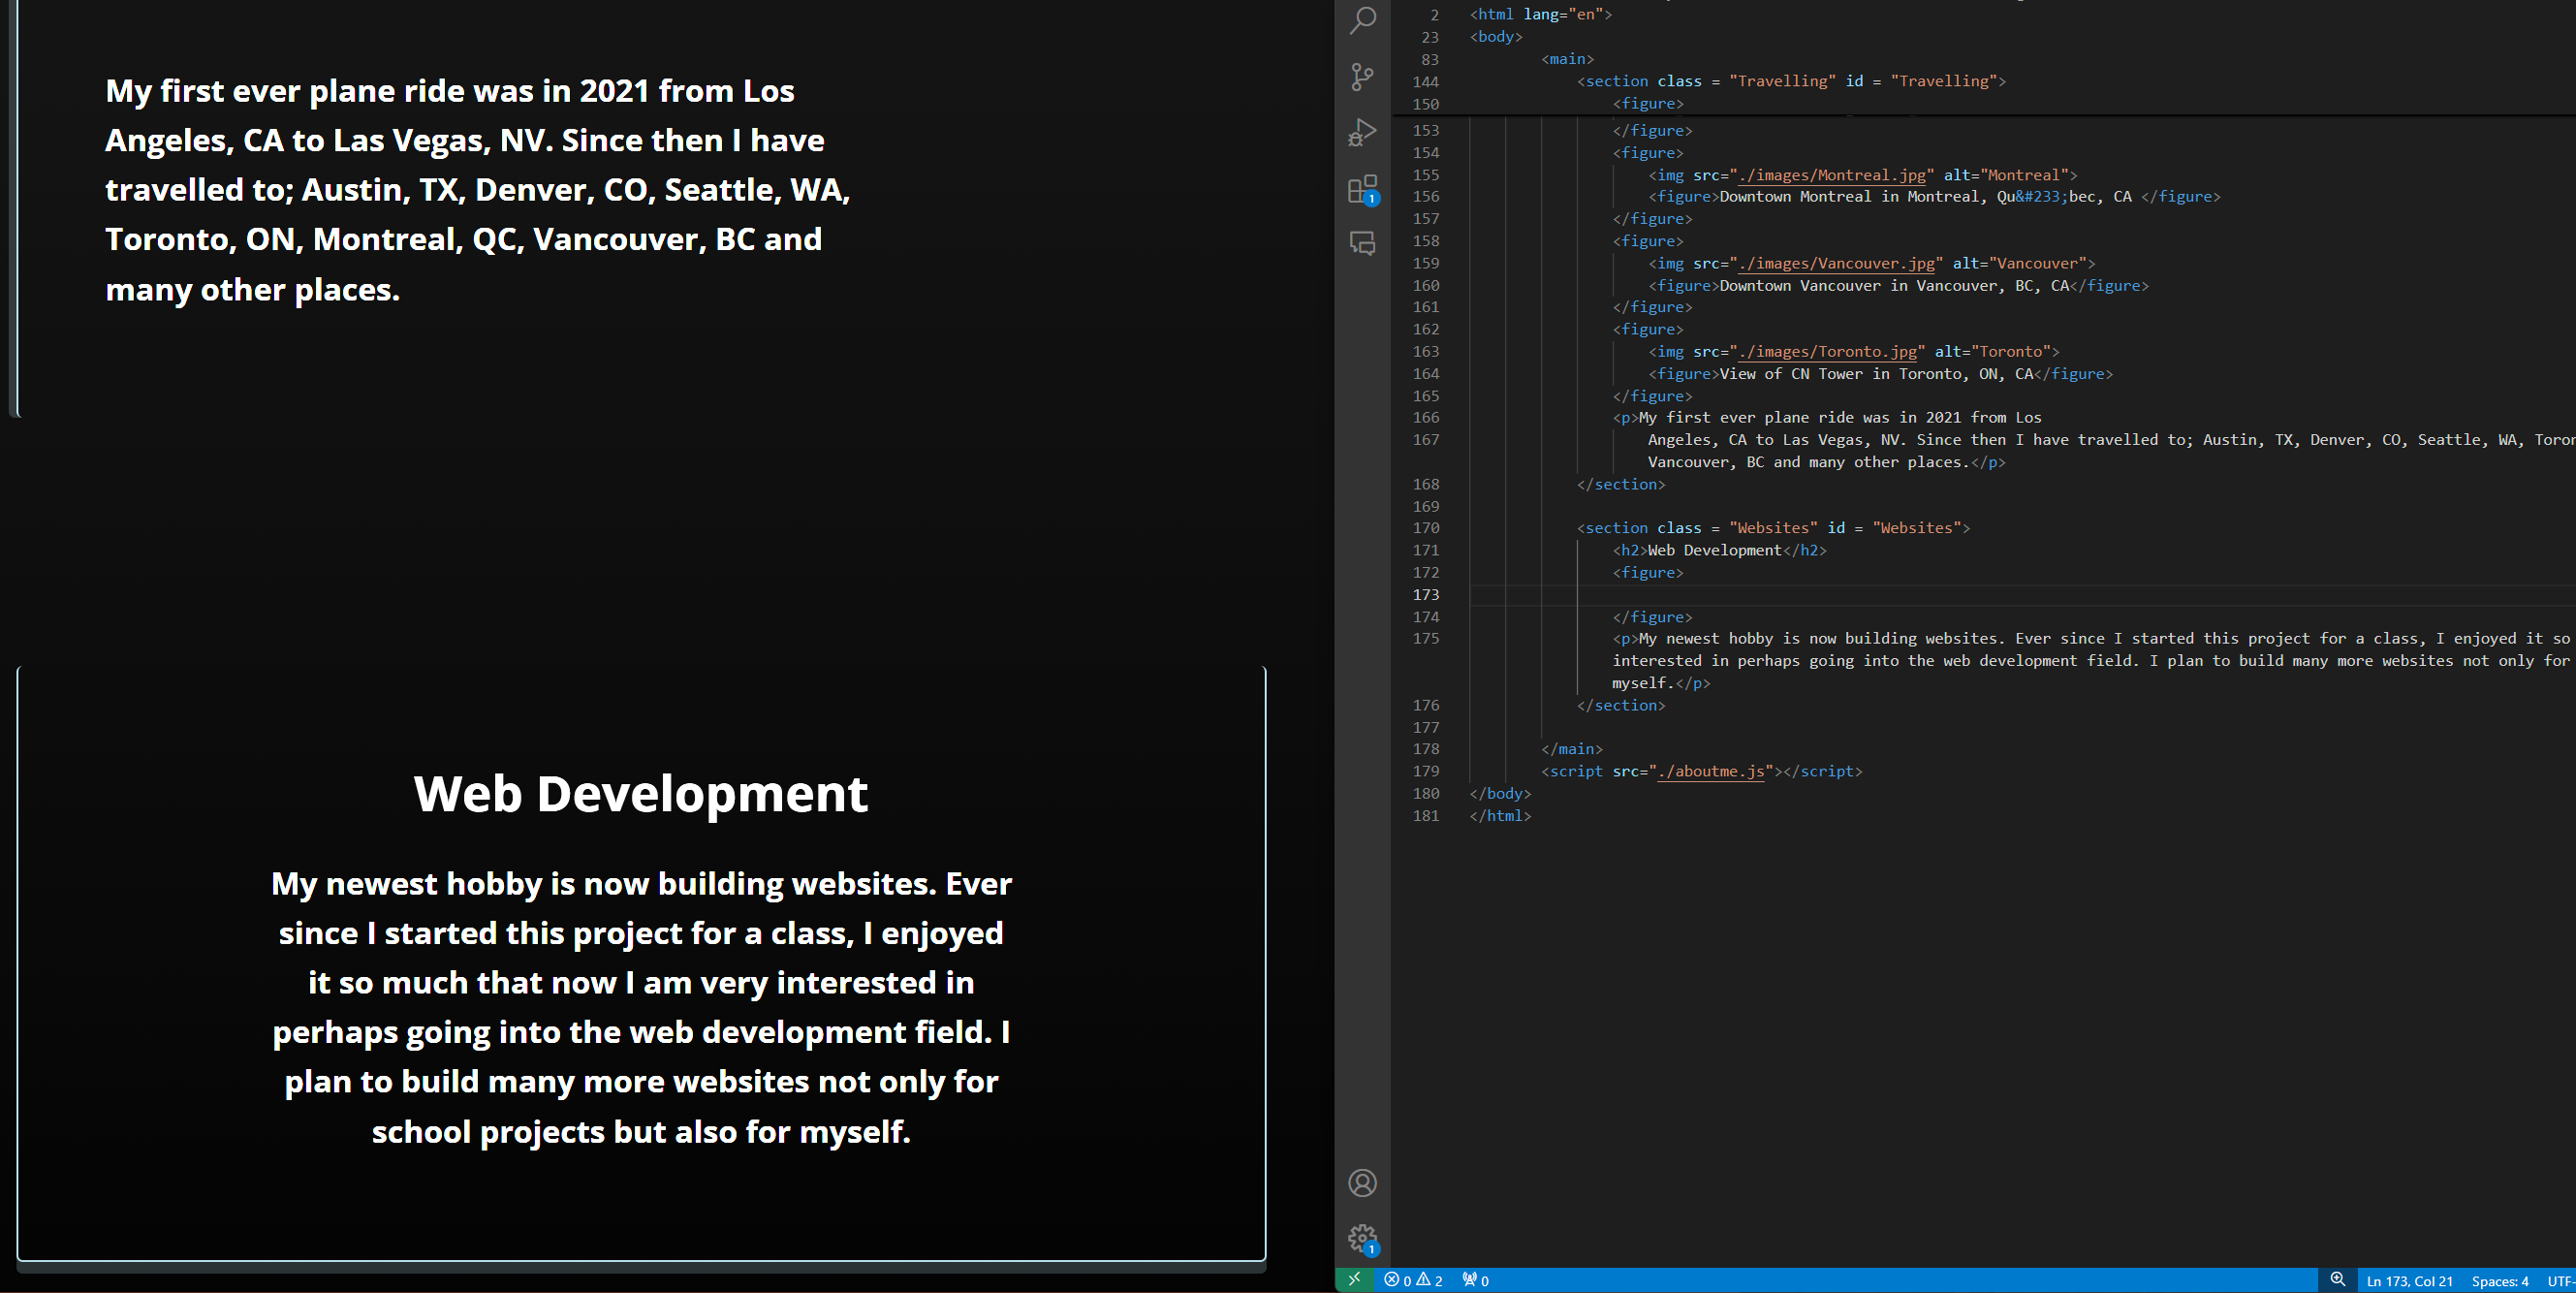The width and height of the screenshot is (2576, 1293).
Task: Open the Manage gear menu
Action: [1362, 1239]
